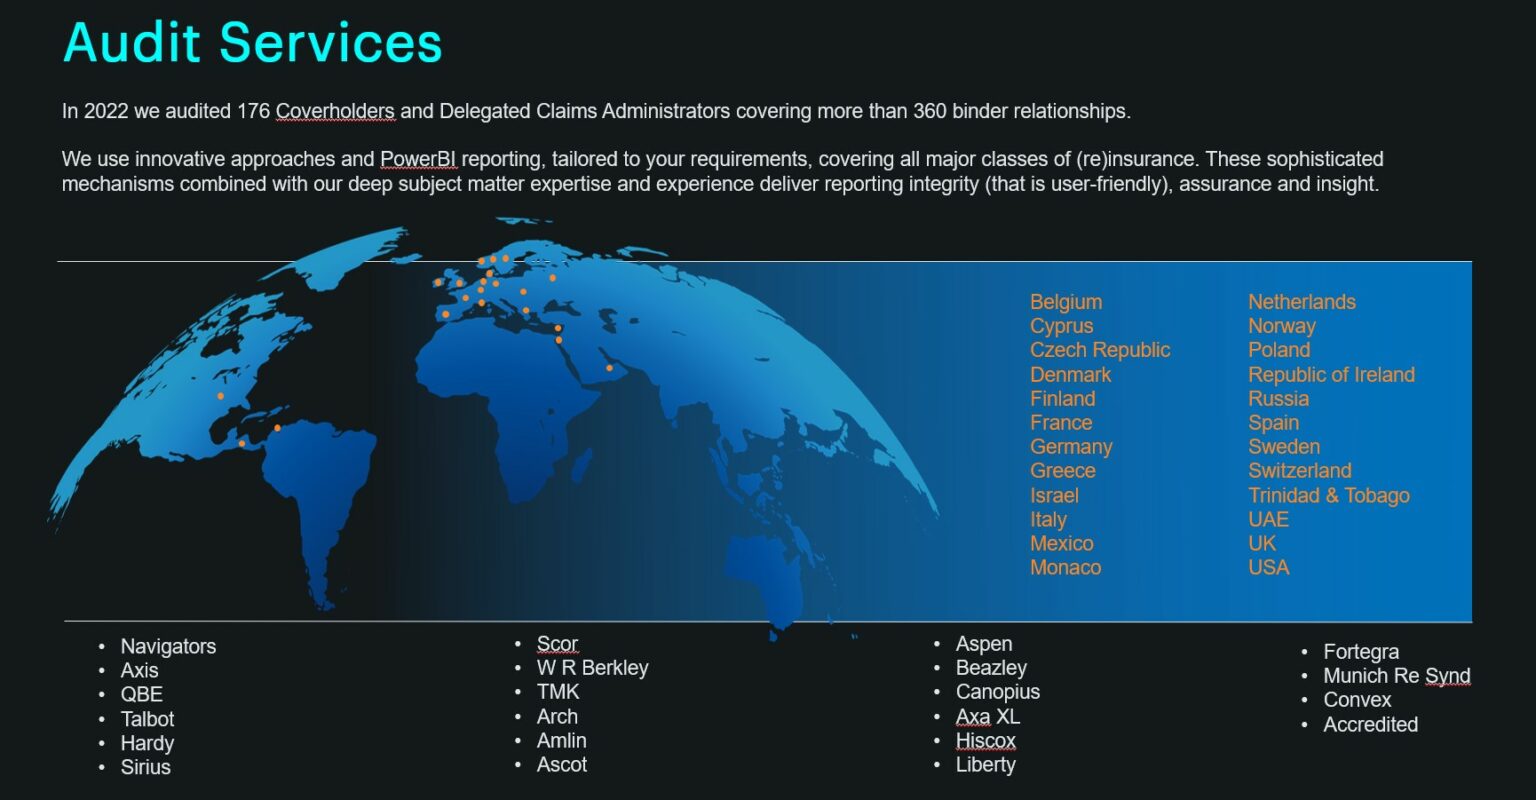Image resolution: width=1536 pixels, height=800 pixels.
Task: Click the Axa XL bullet item
Action: (x=988, y=717)
